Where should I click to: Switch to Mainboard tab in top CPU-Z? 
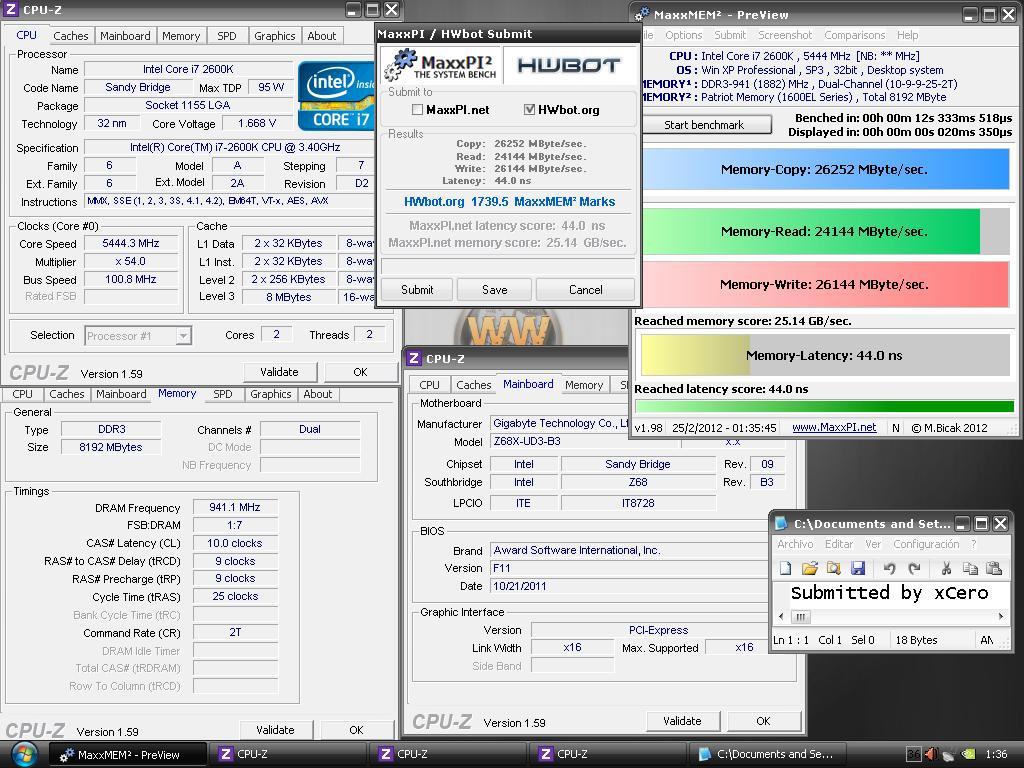click(125, 36)
